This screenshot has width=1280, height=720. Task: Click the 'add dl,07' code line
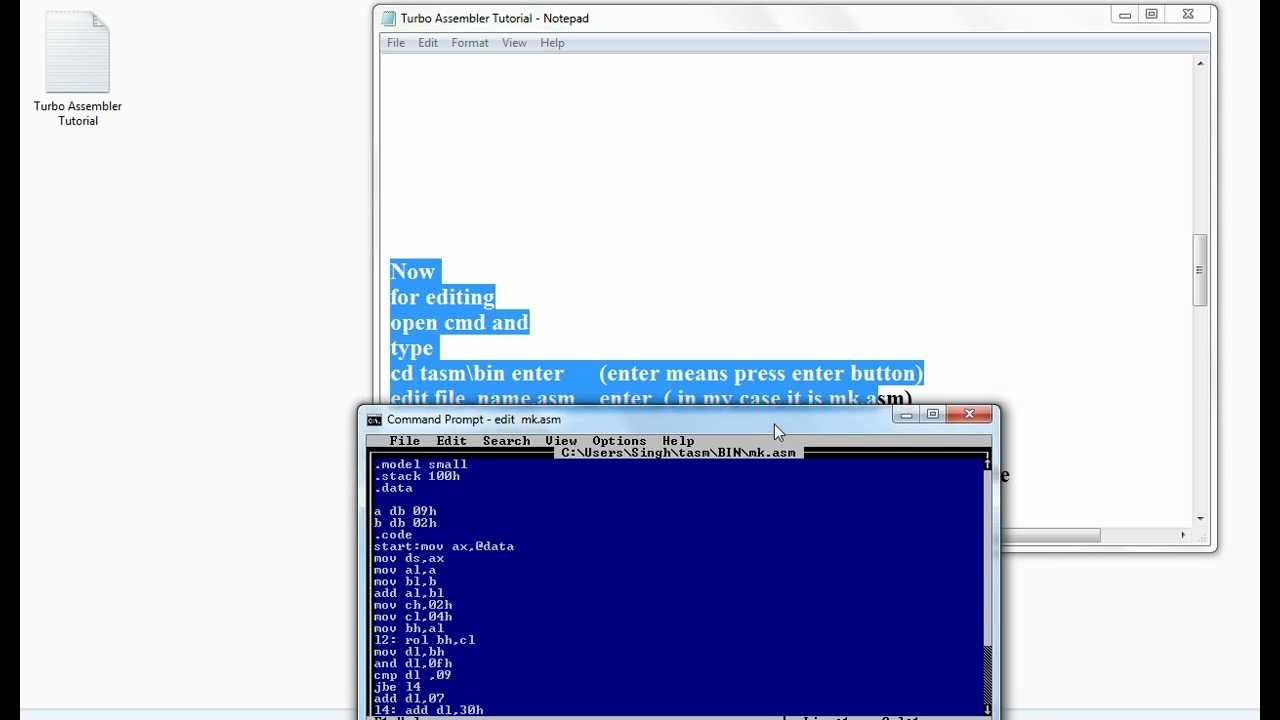coord(409,699)
